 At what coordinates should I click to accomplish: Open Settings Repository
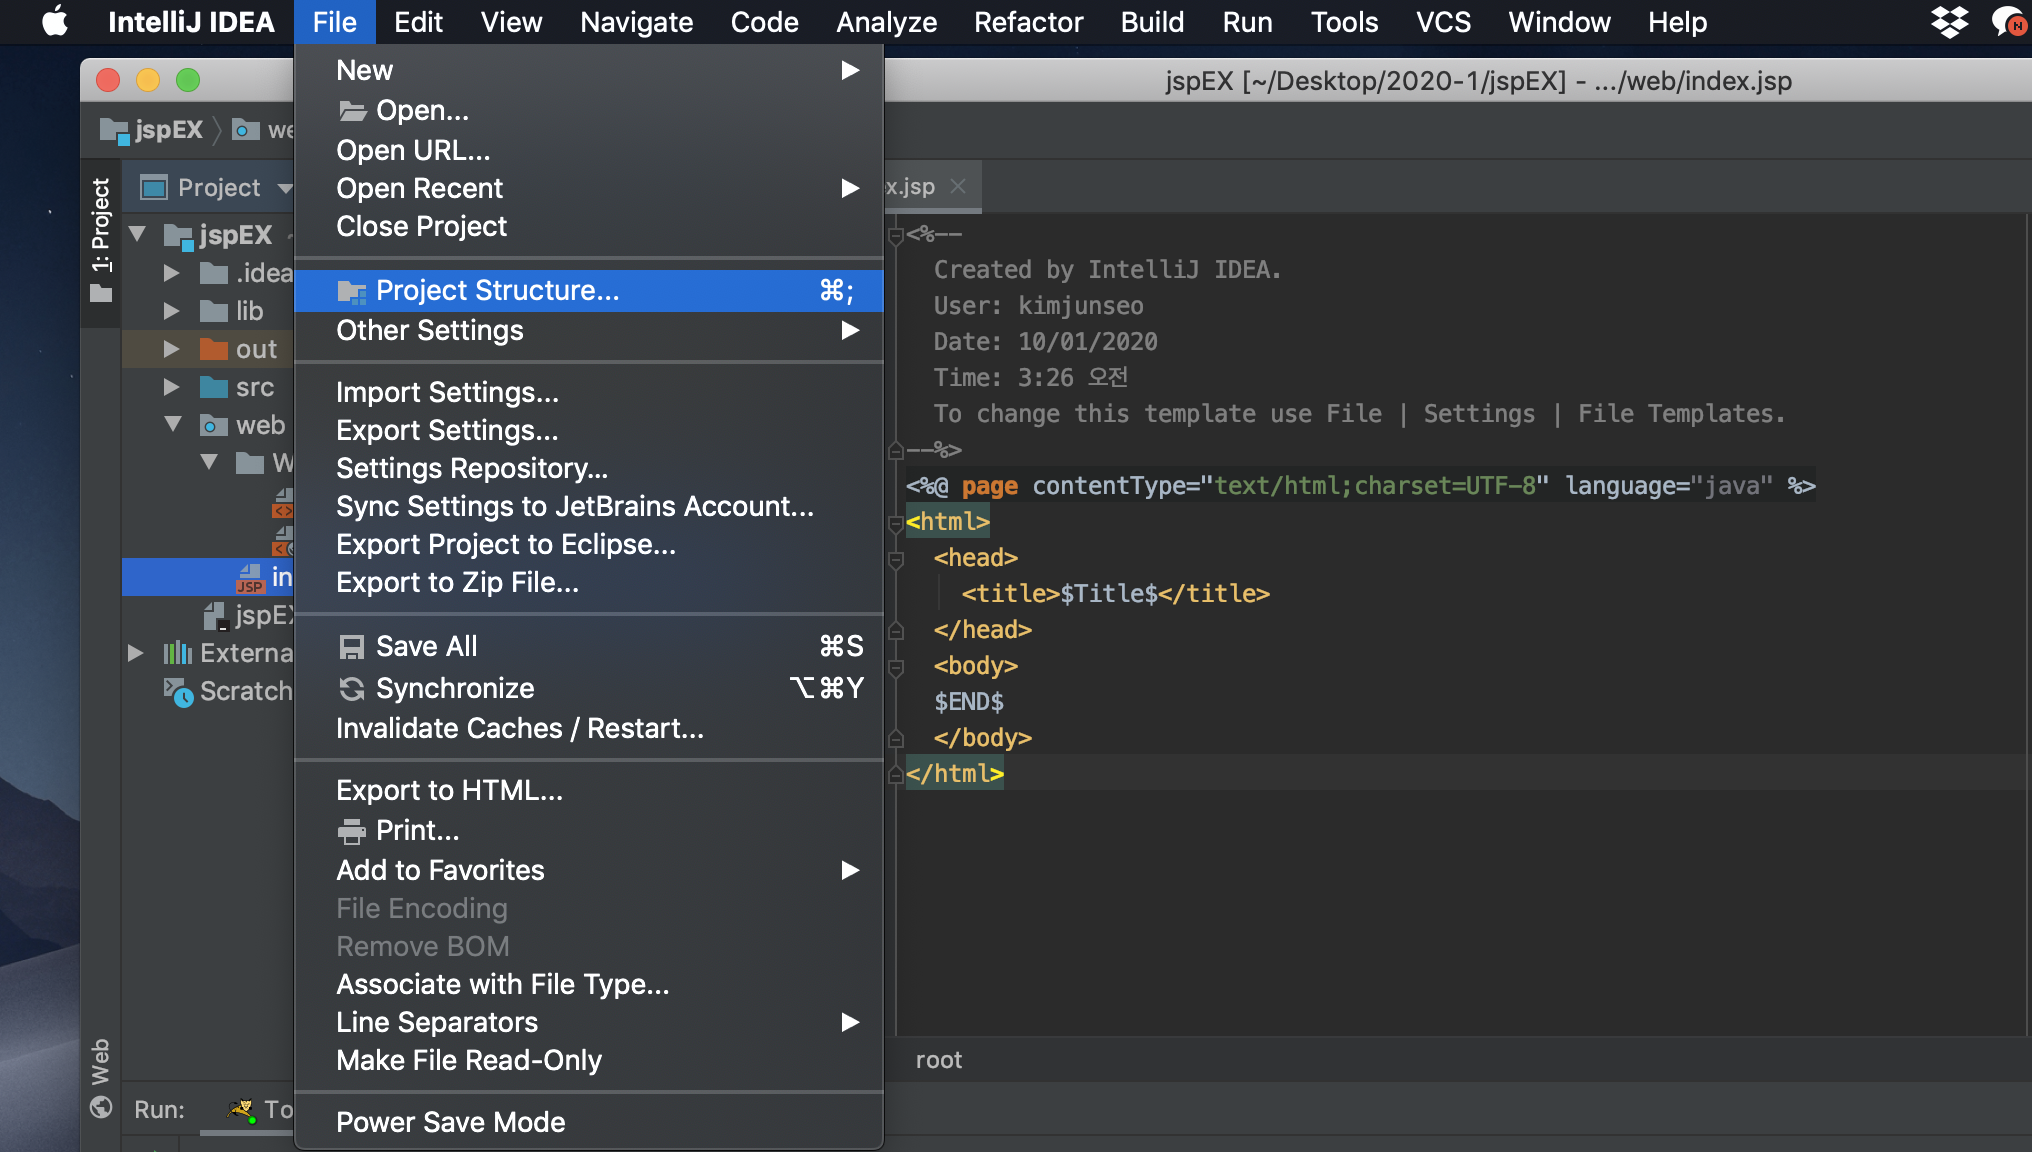pos(589,468)
